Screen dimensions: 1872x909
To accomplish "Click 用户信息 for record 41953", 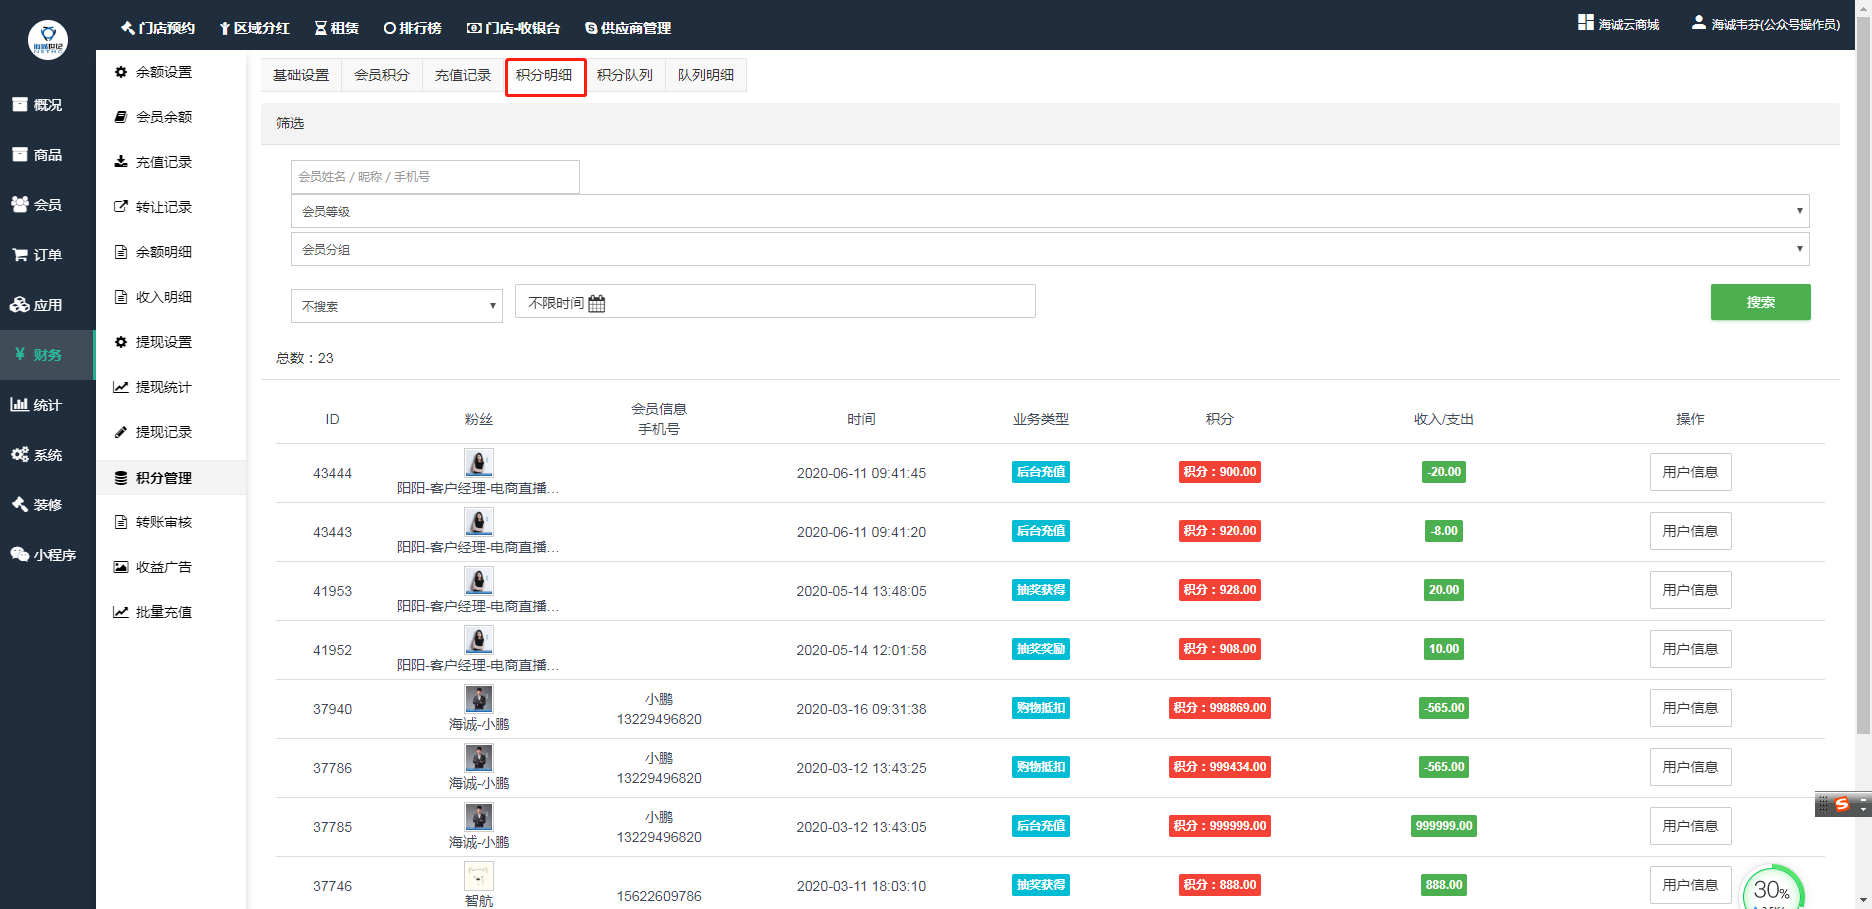I will (1690, 590).
